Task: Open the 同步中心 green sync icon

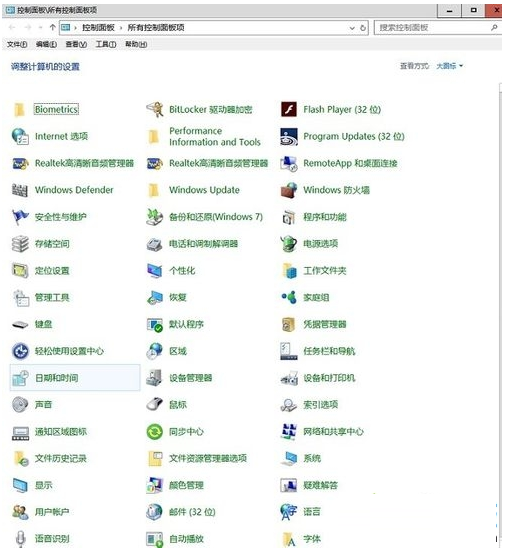Action: tap(155, 432)
